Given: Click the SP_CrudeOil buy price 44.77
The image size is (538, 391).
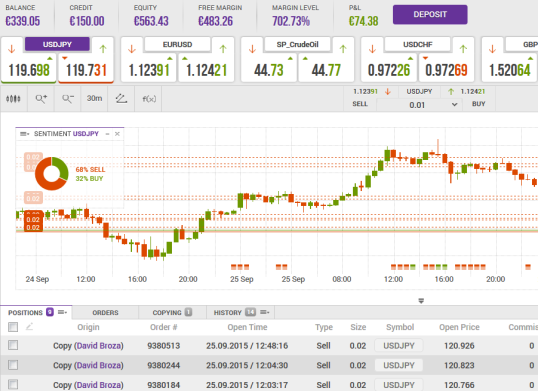Looking at the screenshot, I should pos(326,70).
